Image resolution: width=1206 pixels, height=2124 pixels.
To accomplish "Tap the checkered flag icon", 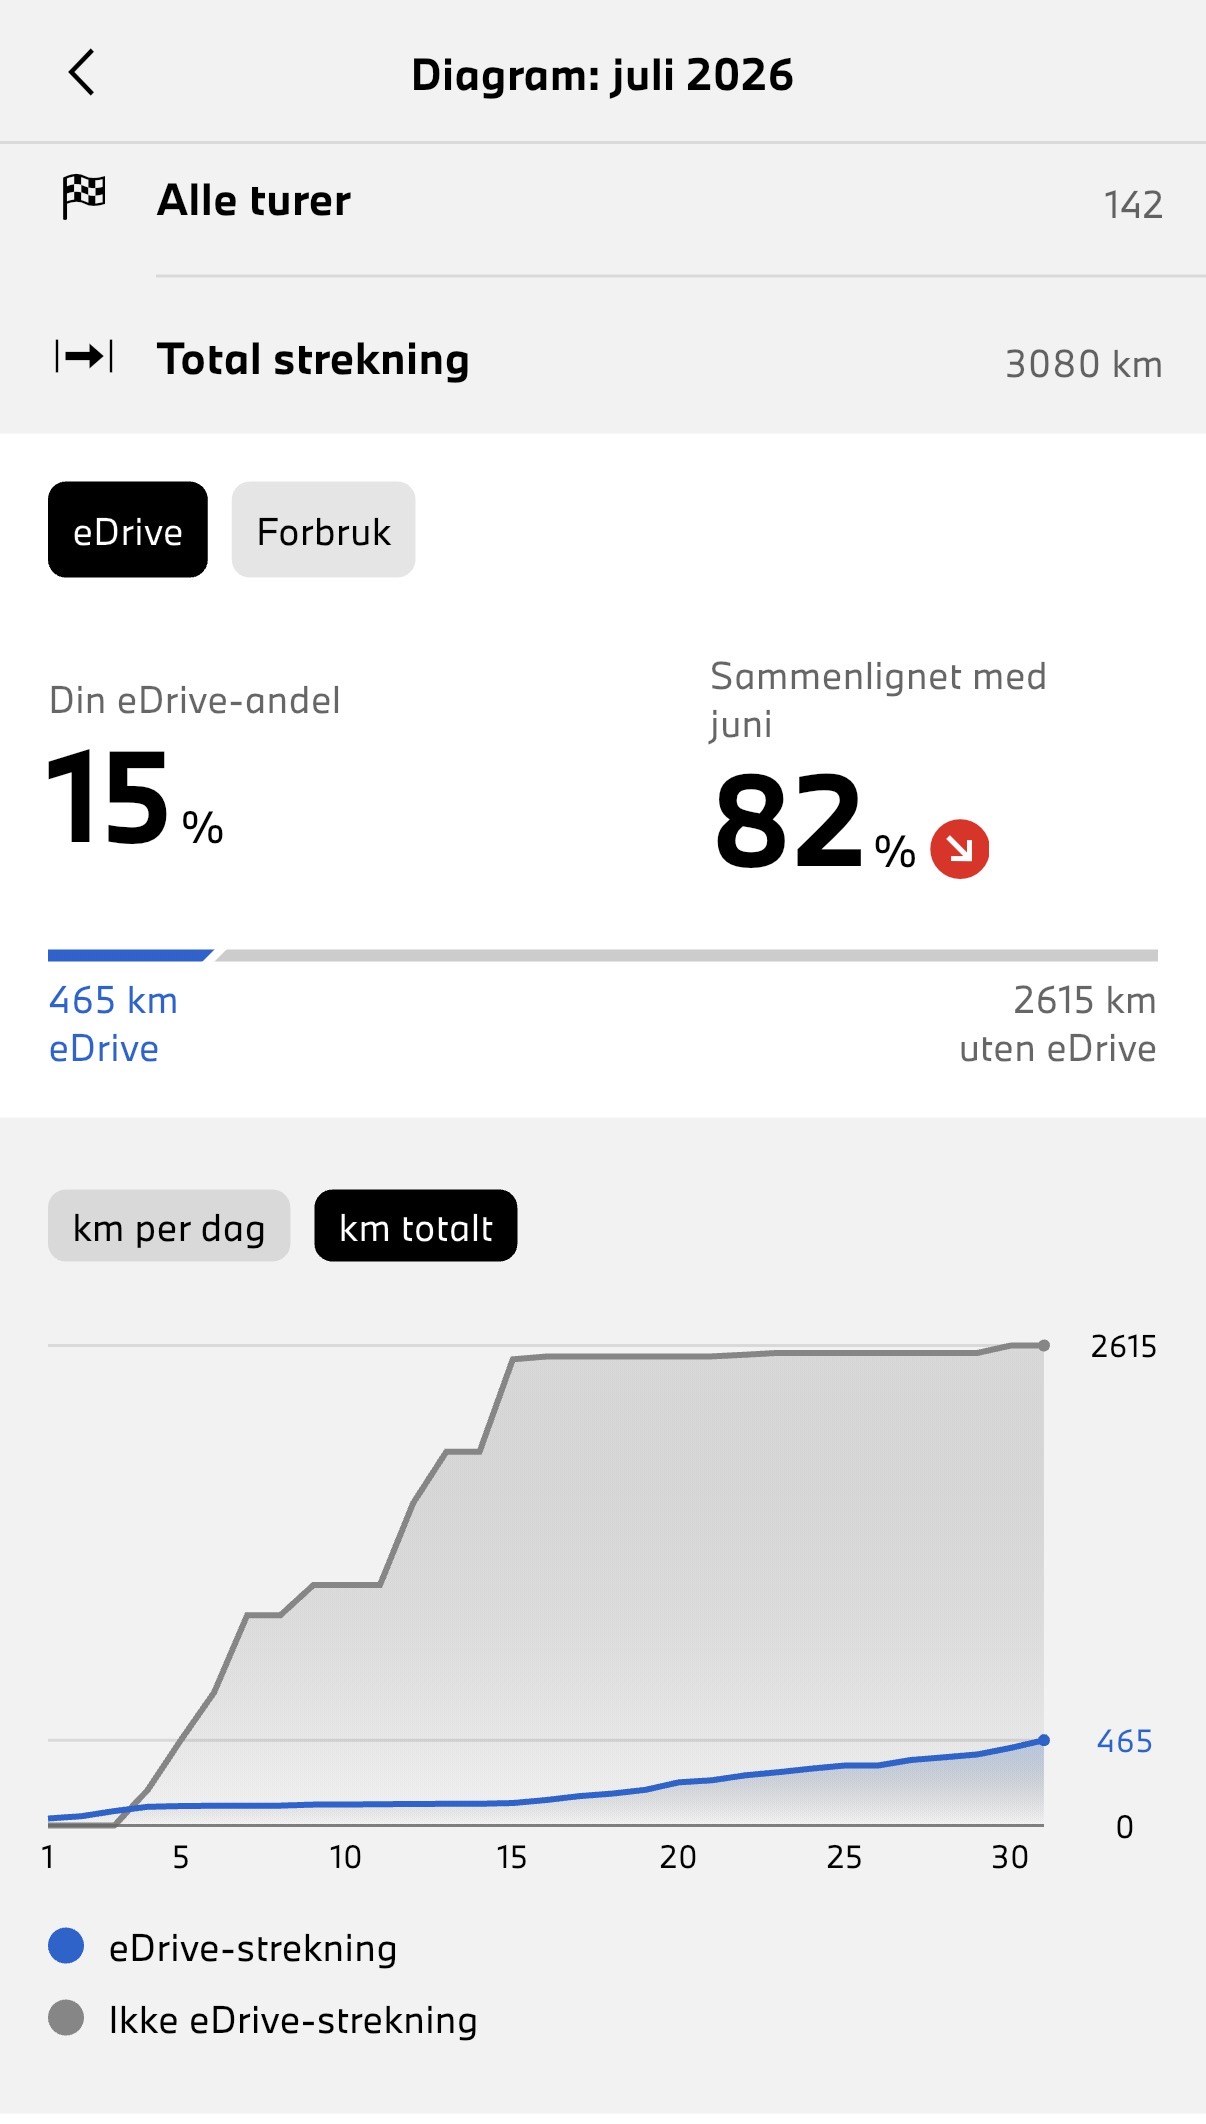I will (84, 197).
